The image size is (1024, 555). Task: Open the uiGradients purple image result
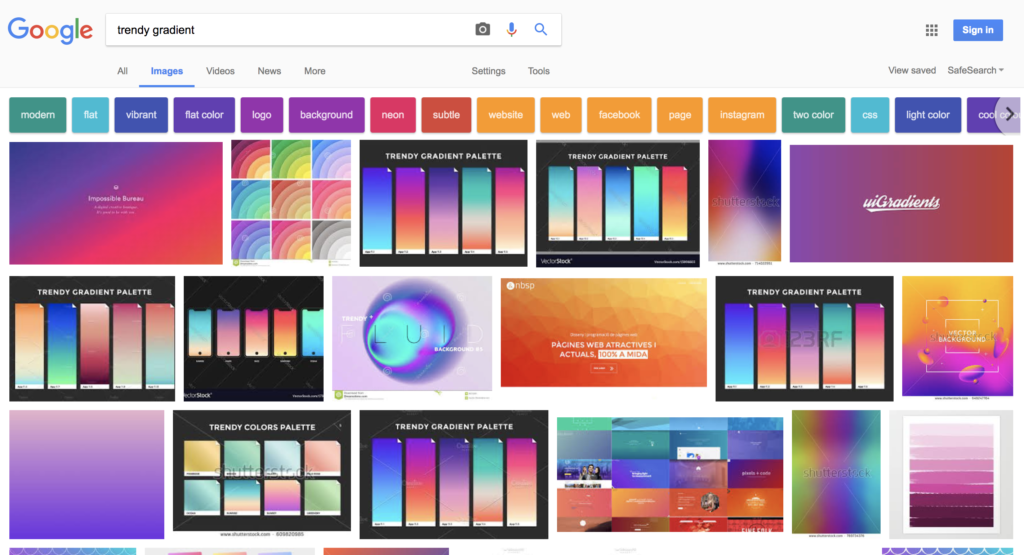(901, 204)
